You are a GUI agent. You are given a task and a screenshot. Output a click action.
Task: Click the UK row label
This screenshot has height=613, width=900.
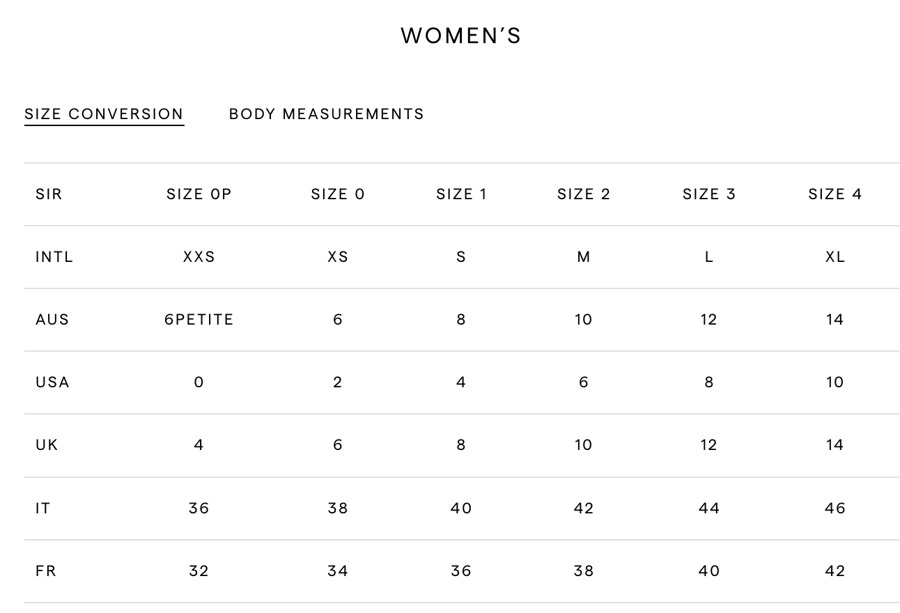click(47, 445)
